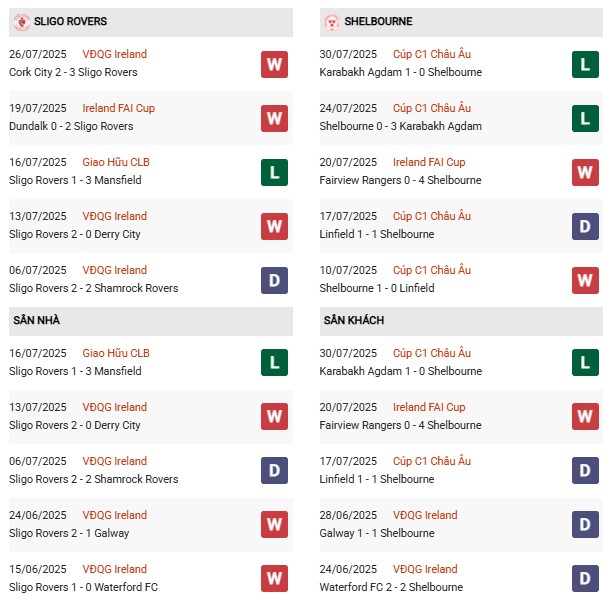Click D badge for Waterford FC 2-2 Shelbourne
The width and height of the screenshot is (609, 600).
[x=585, y=579]
